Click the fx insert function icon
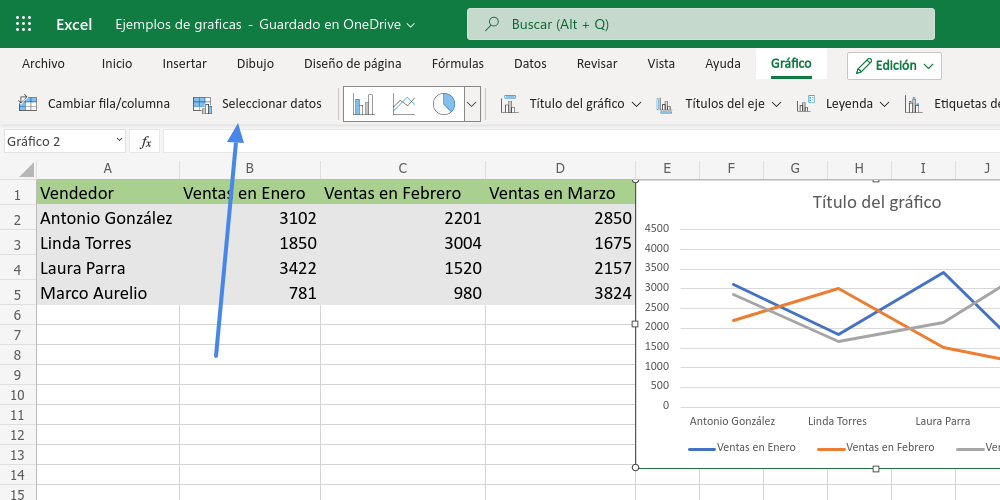The height and width of the screenshot is (500, 1000). click(146, 142)
